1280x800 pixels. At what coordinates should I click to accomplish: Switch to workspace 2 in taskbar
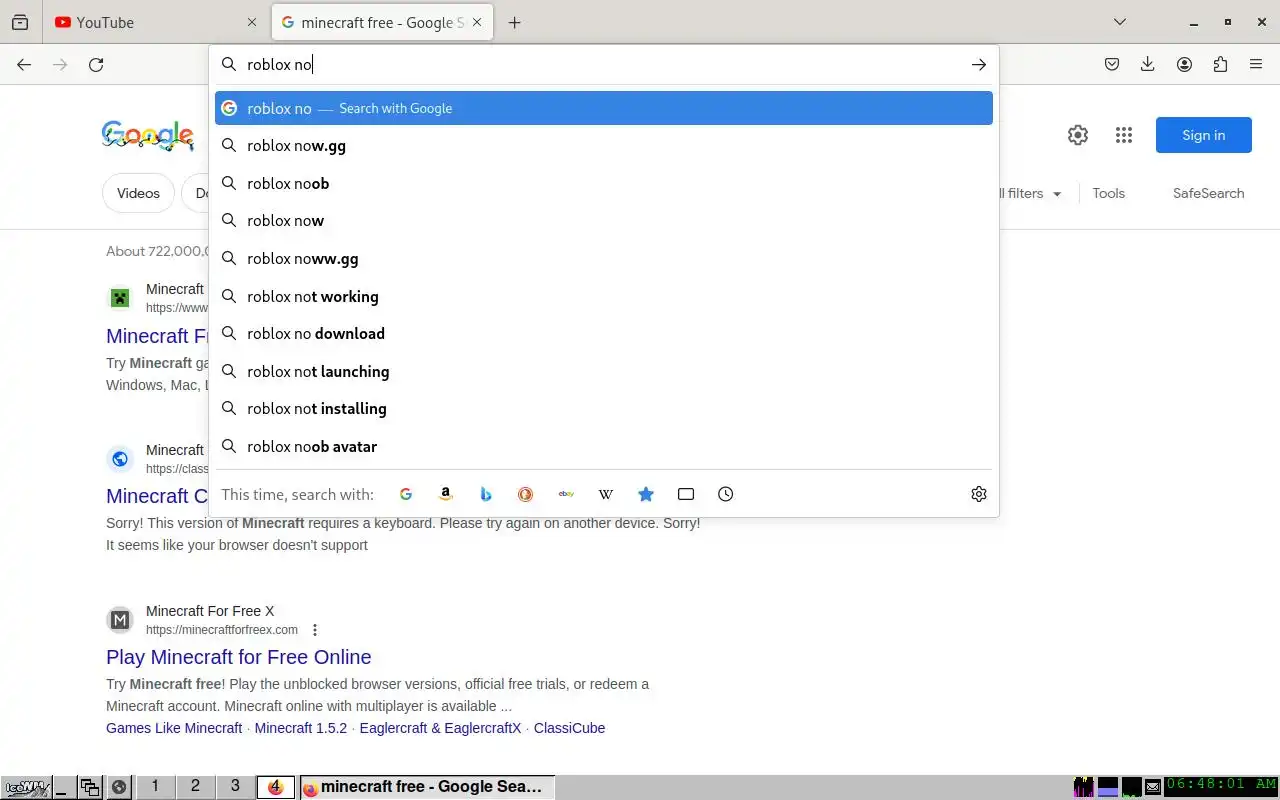click(195, 786)
